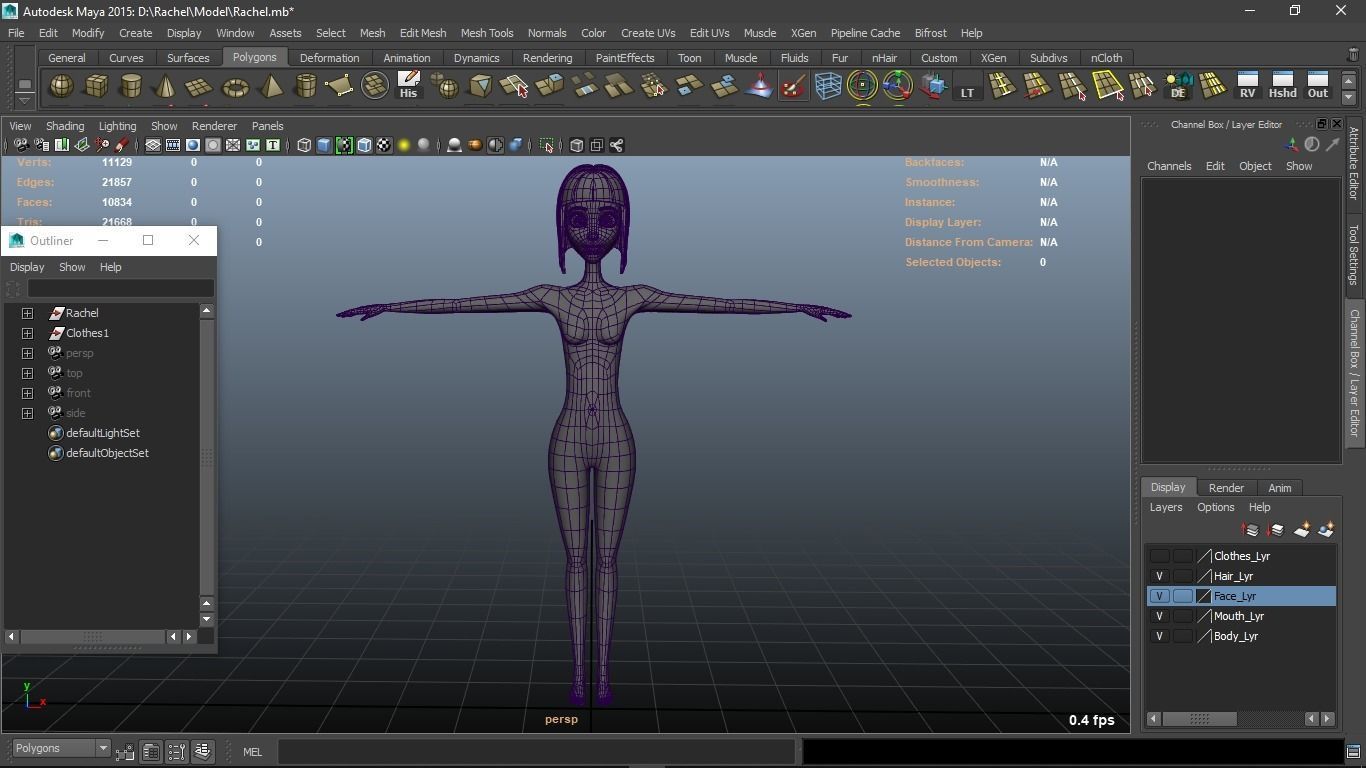Viewport: 1366px width, 768px height.
Task: Create a polygon plane from the shelf
Action: point(200,87)
